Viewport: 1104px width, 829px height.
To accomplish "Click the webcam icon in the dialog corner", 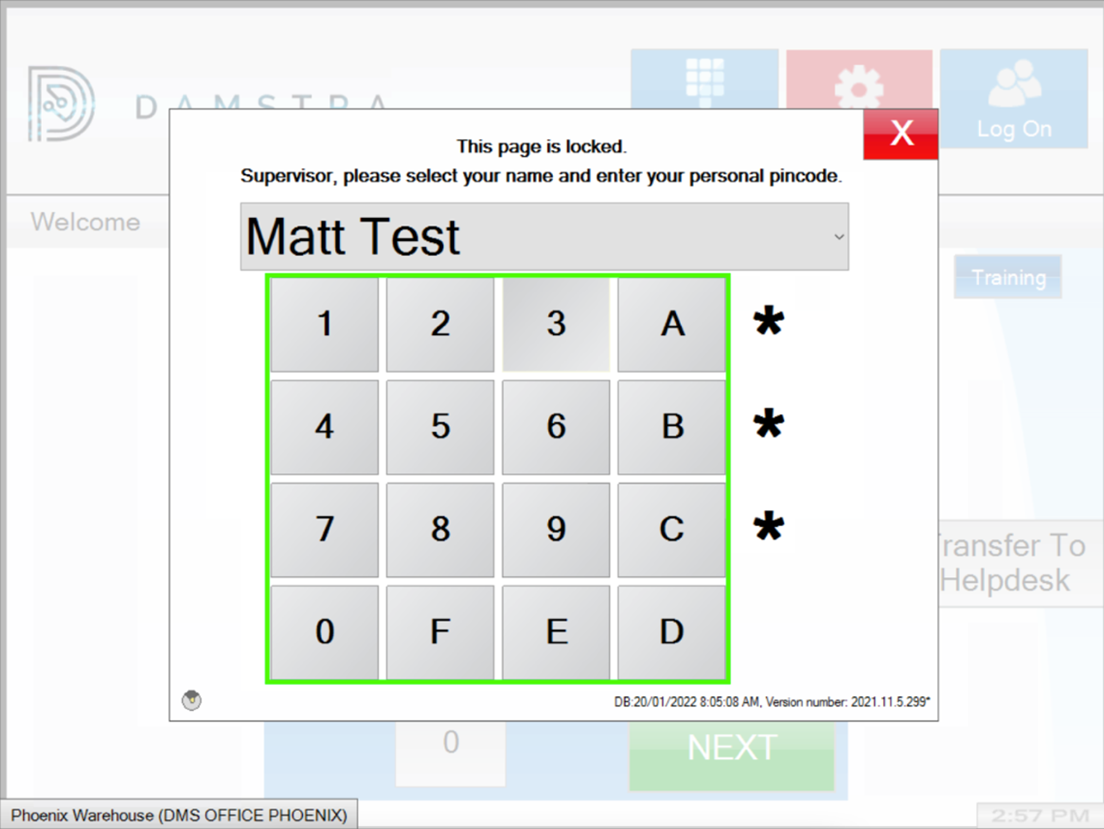I will pyautogui.click(x=190, y=700).
